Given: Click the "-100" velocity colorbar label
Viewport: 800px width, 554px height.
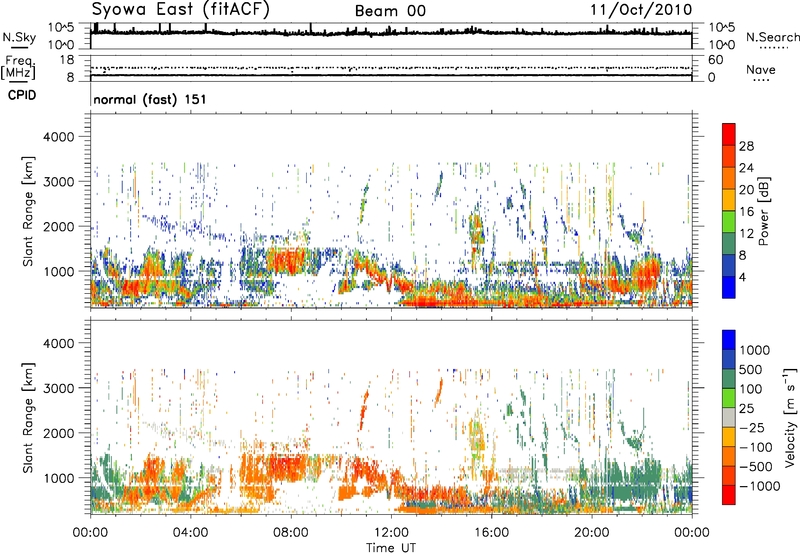Looking at the screenshot, I should pyautogui.click(x=756, y=447).
